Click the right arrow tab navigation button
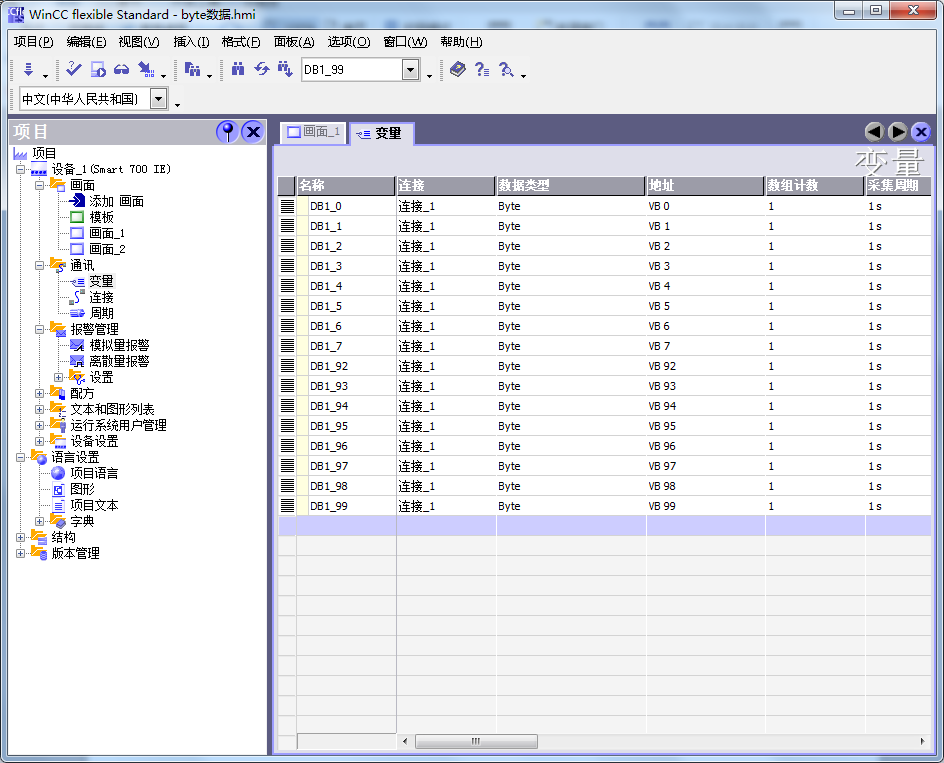The height and width of the screenshot is (763, 944). (898, 131)
